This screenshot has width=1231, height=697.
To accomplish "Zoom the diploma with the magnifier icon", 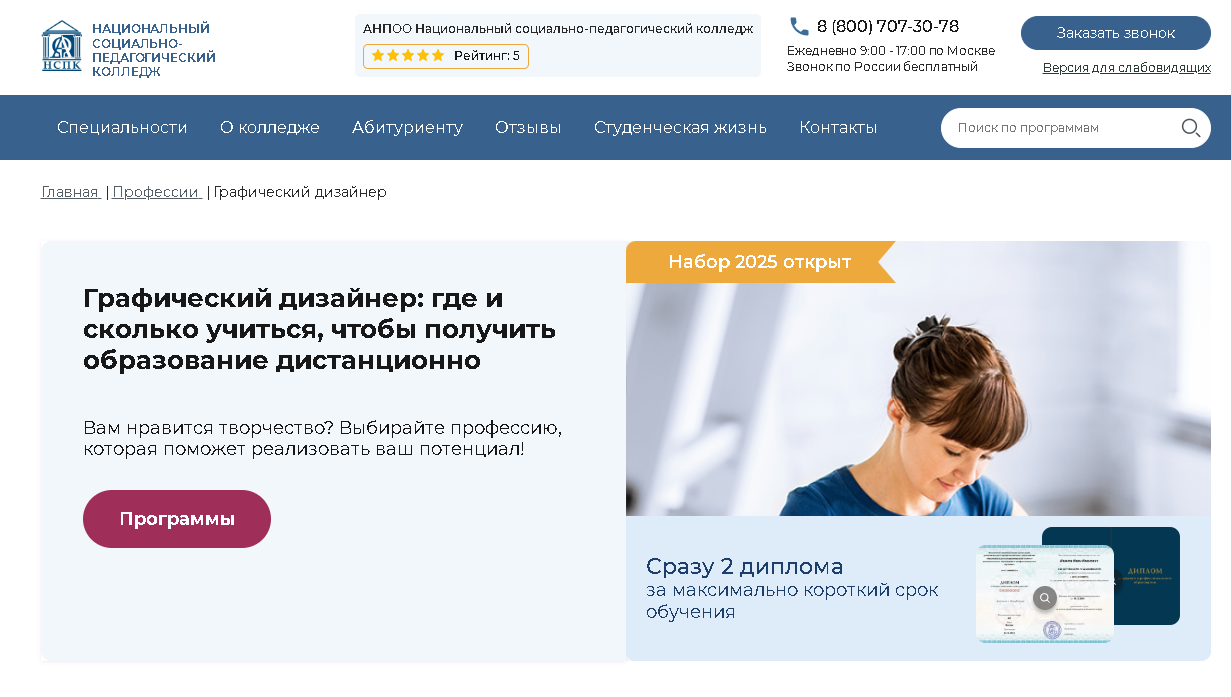I will point(1045,598).
